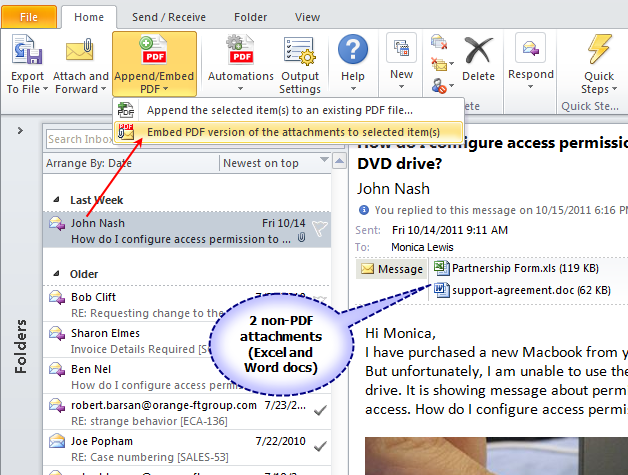
Task: Click the Newest on top sort header
Action: tap(261, 163)
